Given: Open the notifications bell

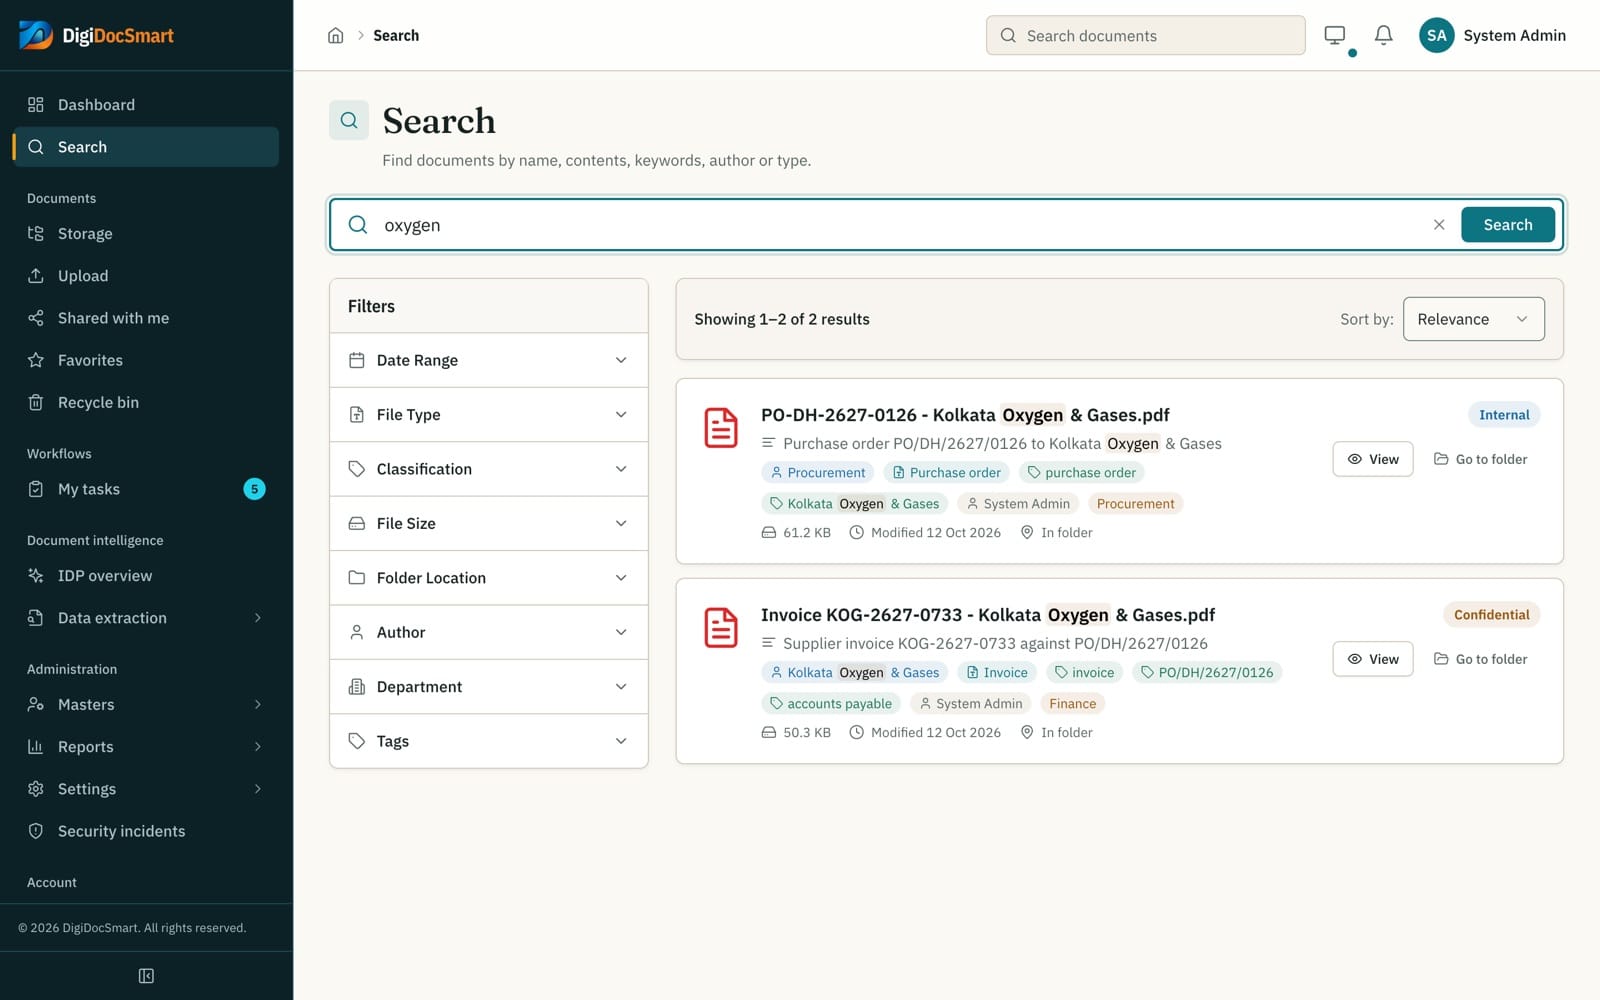Looking at the screenshot, I should click(x=1383, y=35).
